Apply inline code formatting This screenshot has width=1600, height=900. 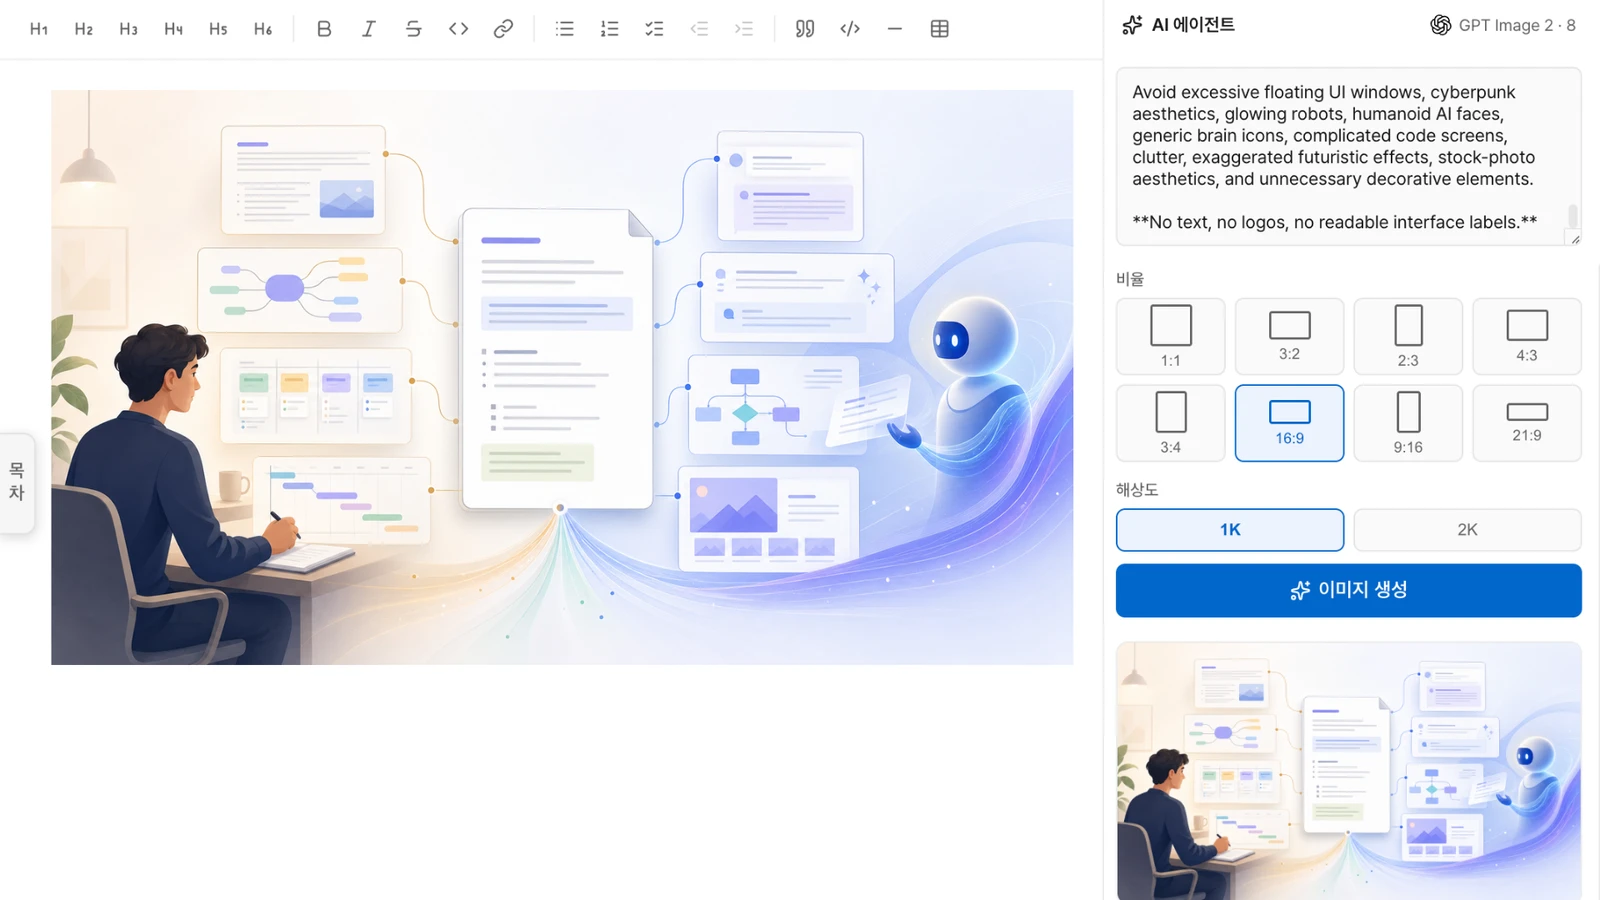458,29
